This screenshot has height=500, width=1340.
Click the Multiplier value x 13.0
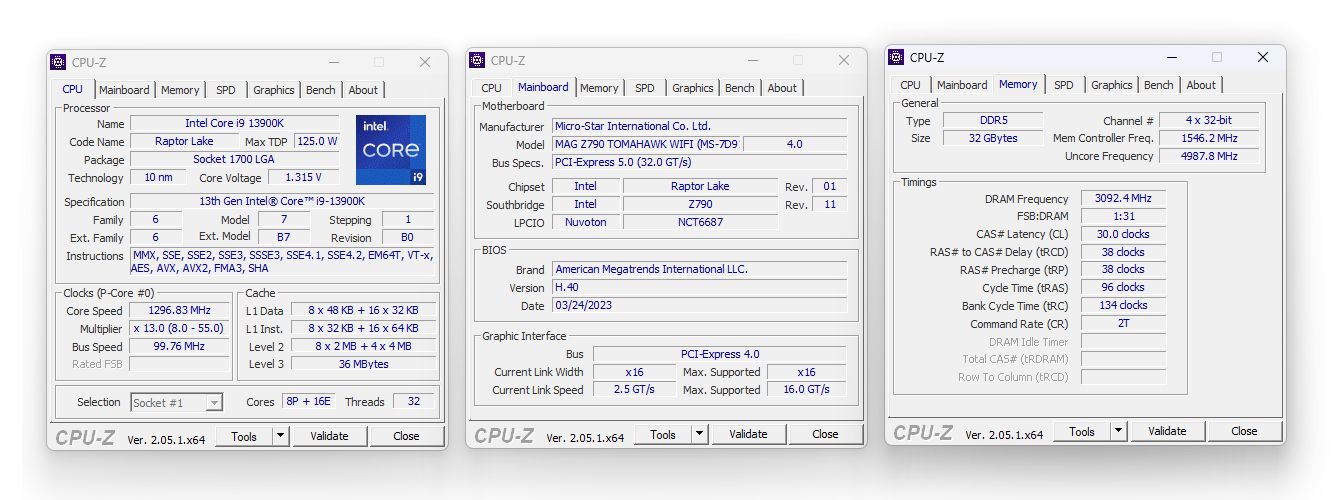181,329
